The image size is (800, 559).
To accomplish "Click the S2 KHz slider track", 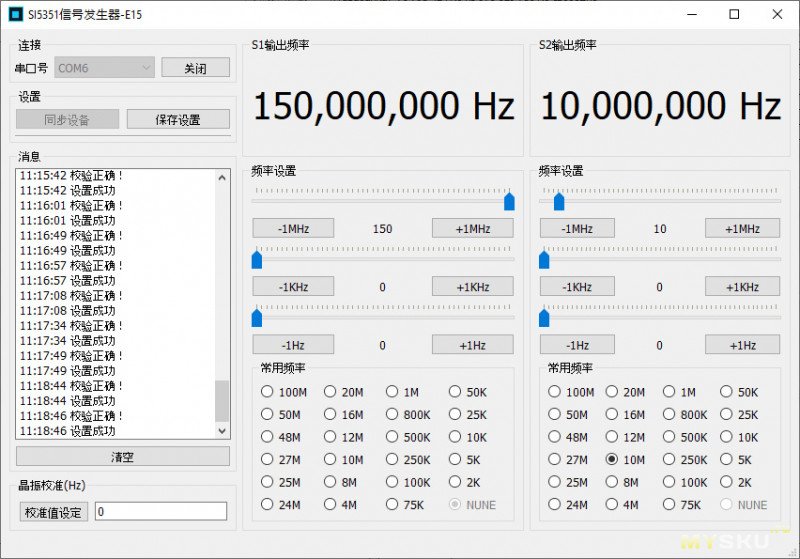I will (660, 260).
